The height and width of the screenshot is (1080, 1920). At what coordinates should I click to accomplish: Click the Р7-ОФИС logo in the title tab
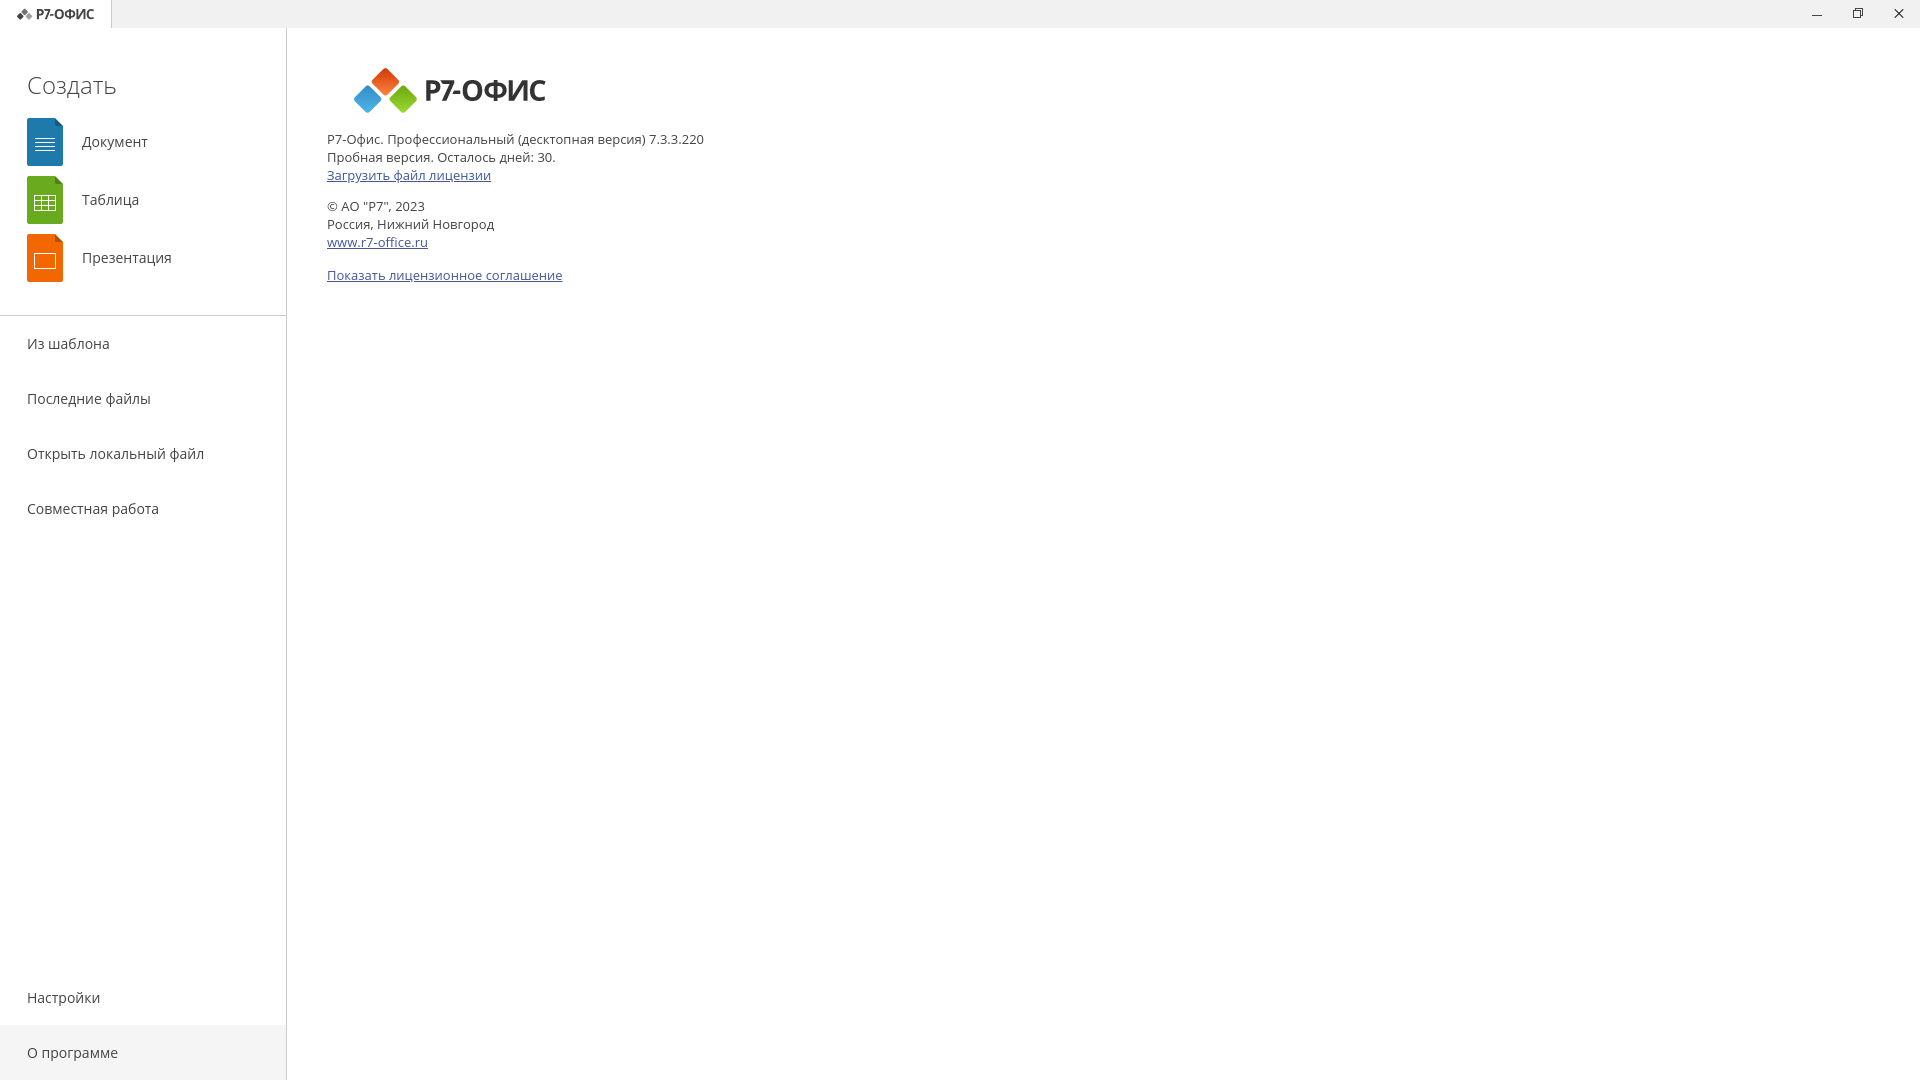55,14
